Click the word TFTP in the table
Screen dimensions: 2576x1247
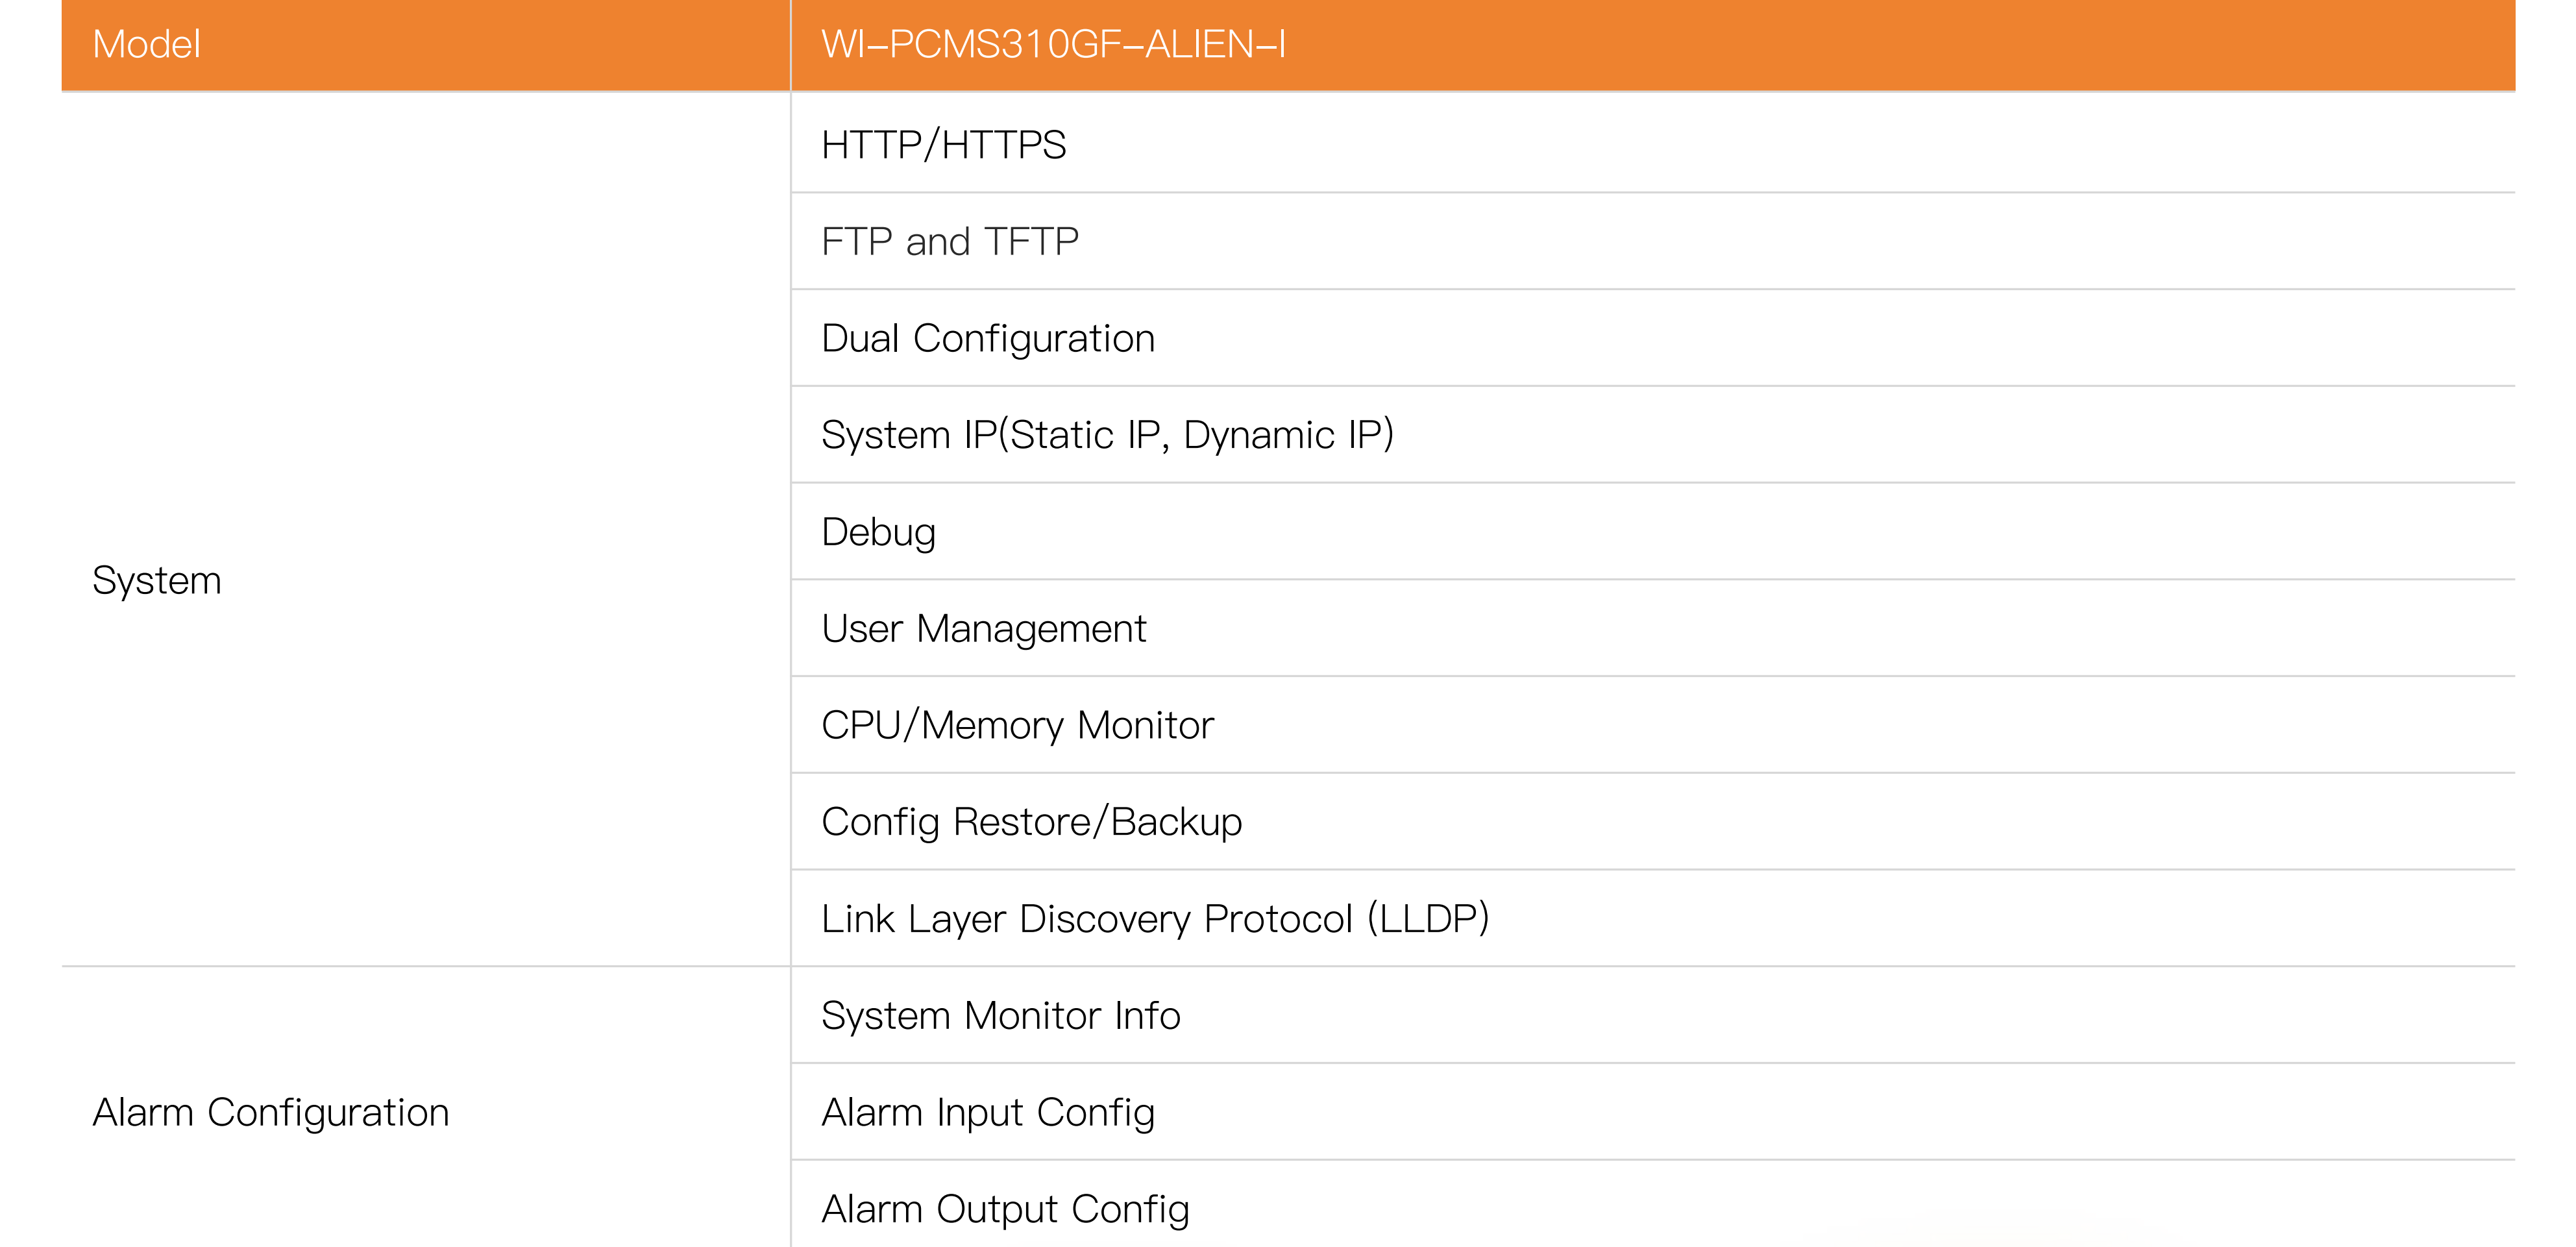1031,242
